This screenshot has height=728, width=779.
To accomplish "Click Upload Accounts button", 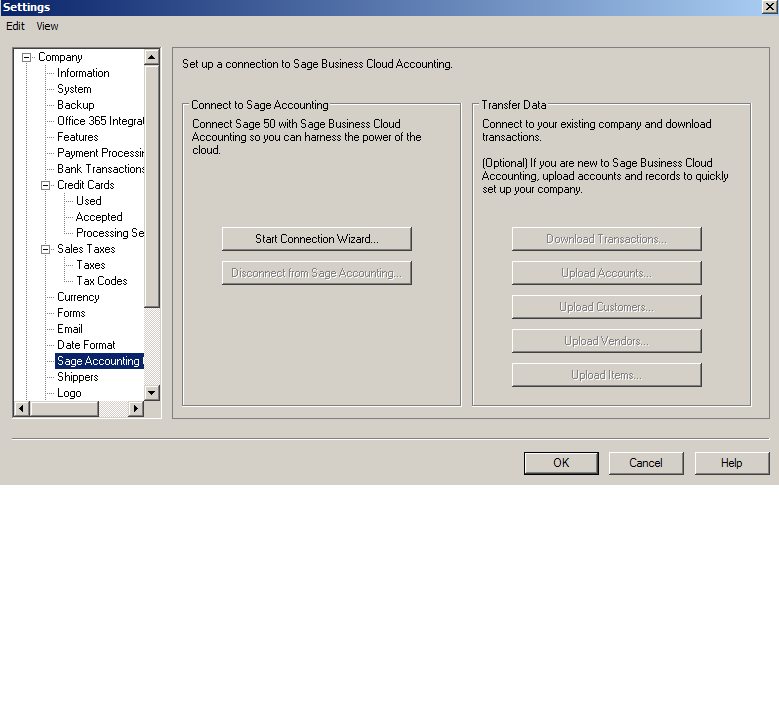I will [607, 273].
